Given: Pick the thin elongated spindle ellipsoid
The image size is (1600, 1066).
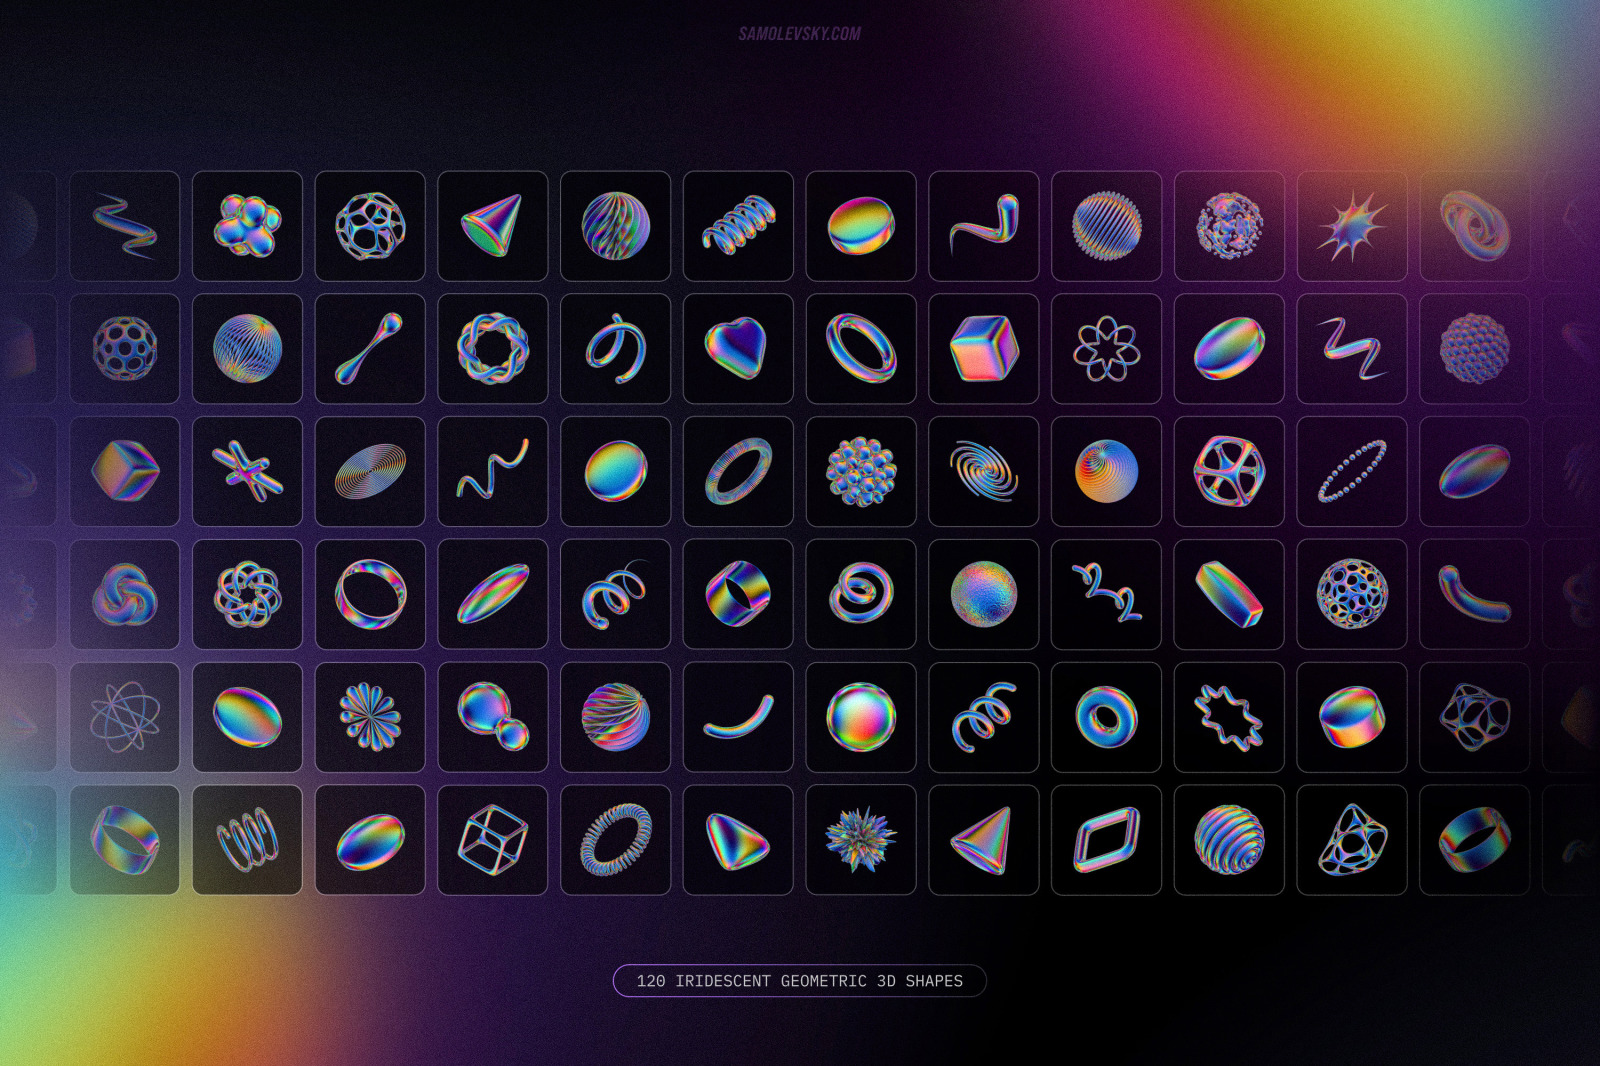Looking at the screenshot, I should pyautogui.click(x=493, y=595).
